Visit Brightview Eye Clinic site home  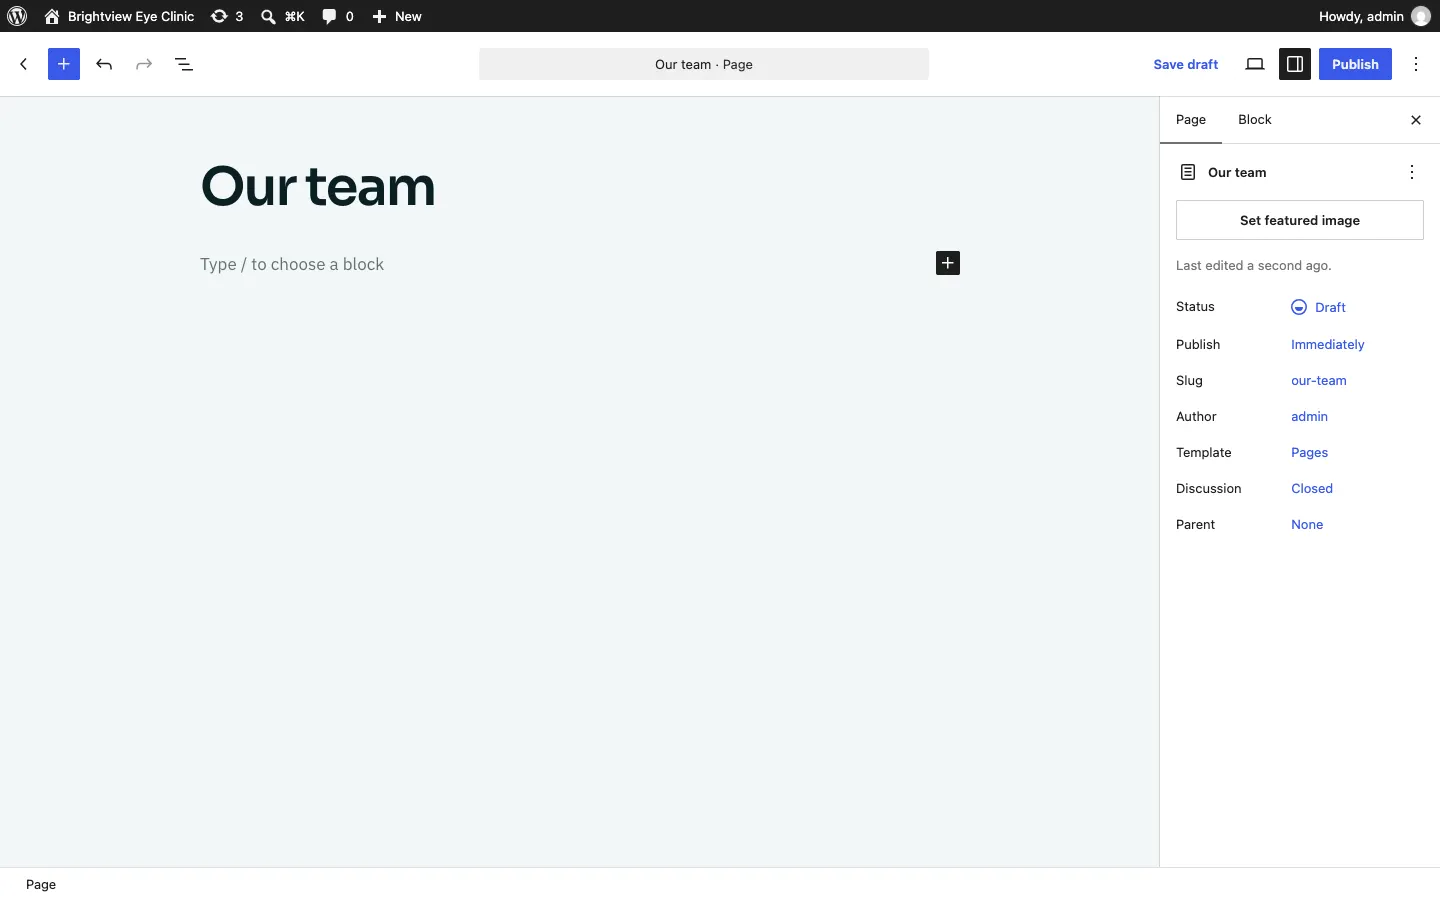pyautogui.click(x=120, y=16)
